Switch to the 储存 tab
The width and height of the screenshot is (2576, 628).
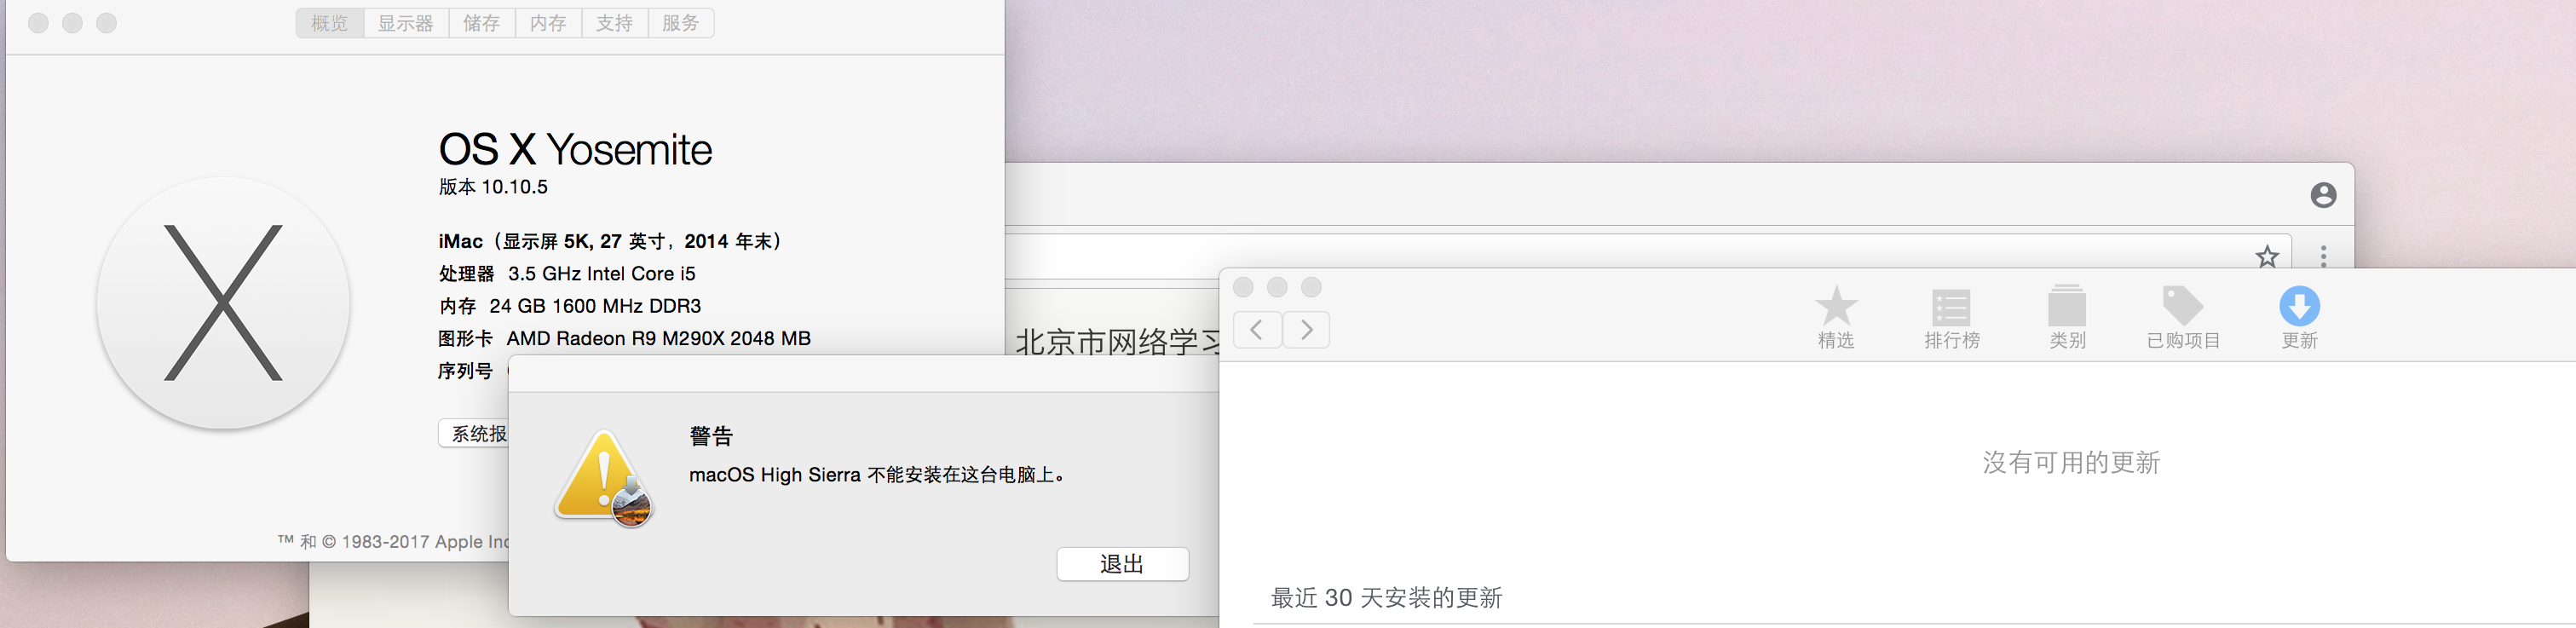482,23
